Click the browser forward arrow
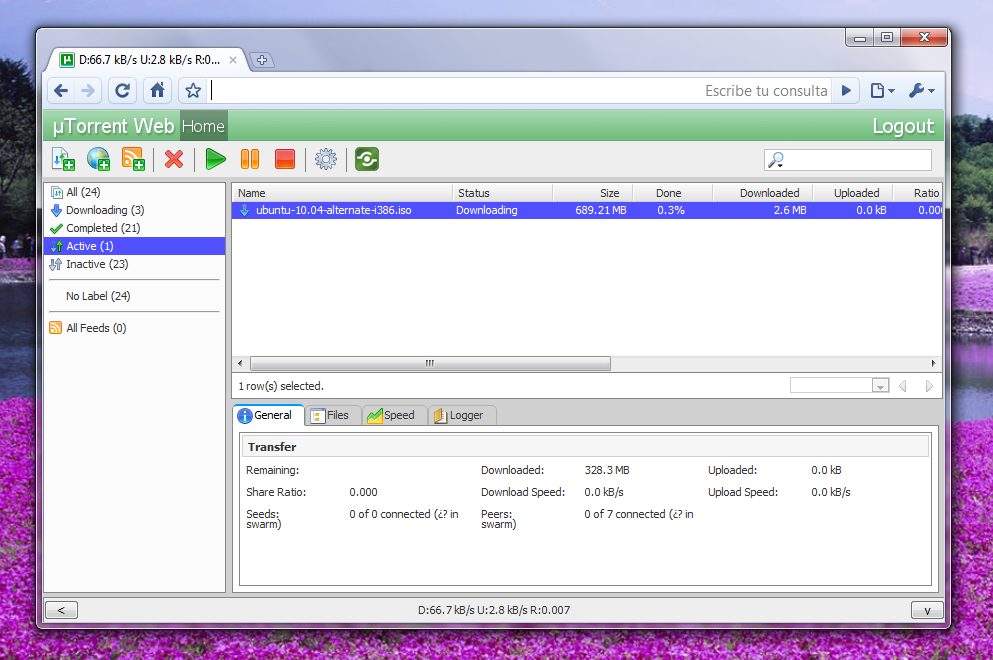The width and height of the screenshot is (993, 660). click(x=88, y=91)
